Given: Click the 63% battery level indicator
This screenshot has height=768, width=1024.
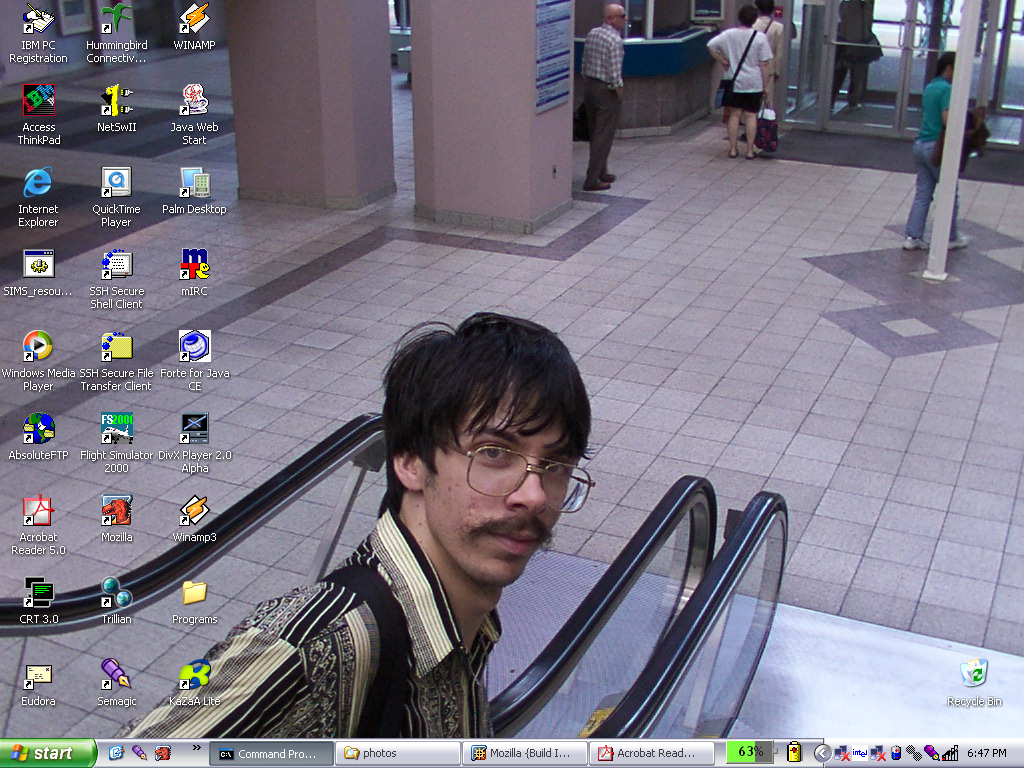Looking at the screenshot, I should 750,752.
